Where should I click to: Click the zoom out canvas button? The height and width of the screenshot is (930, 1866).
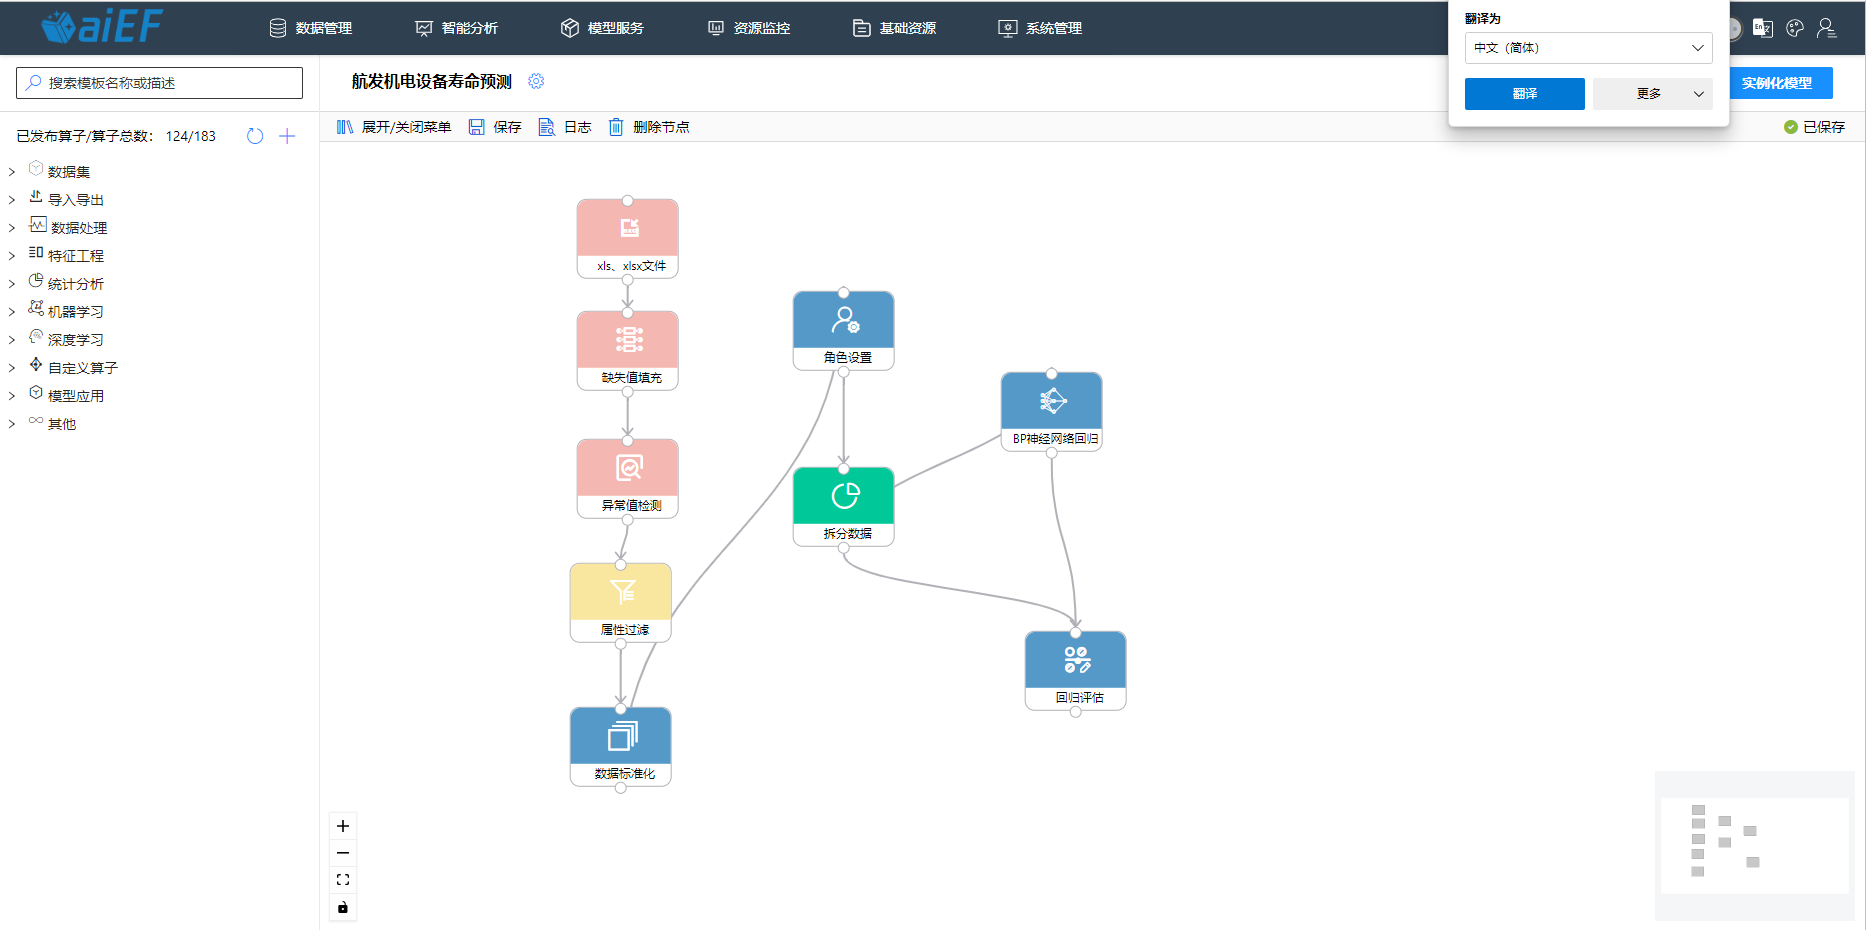[343, 853]
